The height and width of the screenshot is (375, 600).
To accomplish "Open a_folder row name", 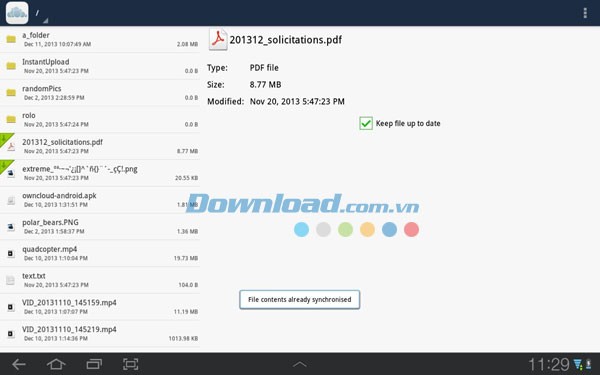I will [36, 35].
